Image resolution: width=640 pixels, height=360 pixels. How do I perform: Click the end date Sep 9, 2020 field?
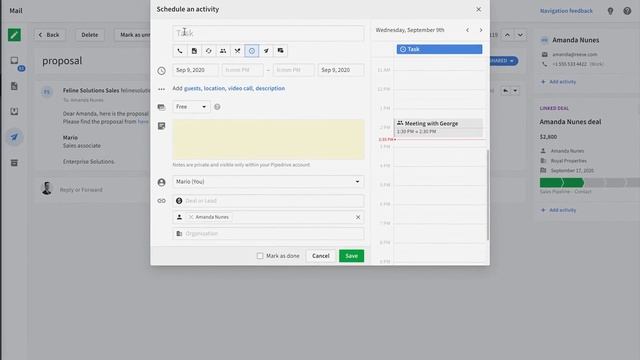point(341,70)
